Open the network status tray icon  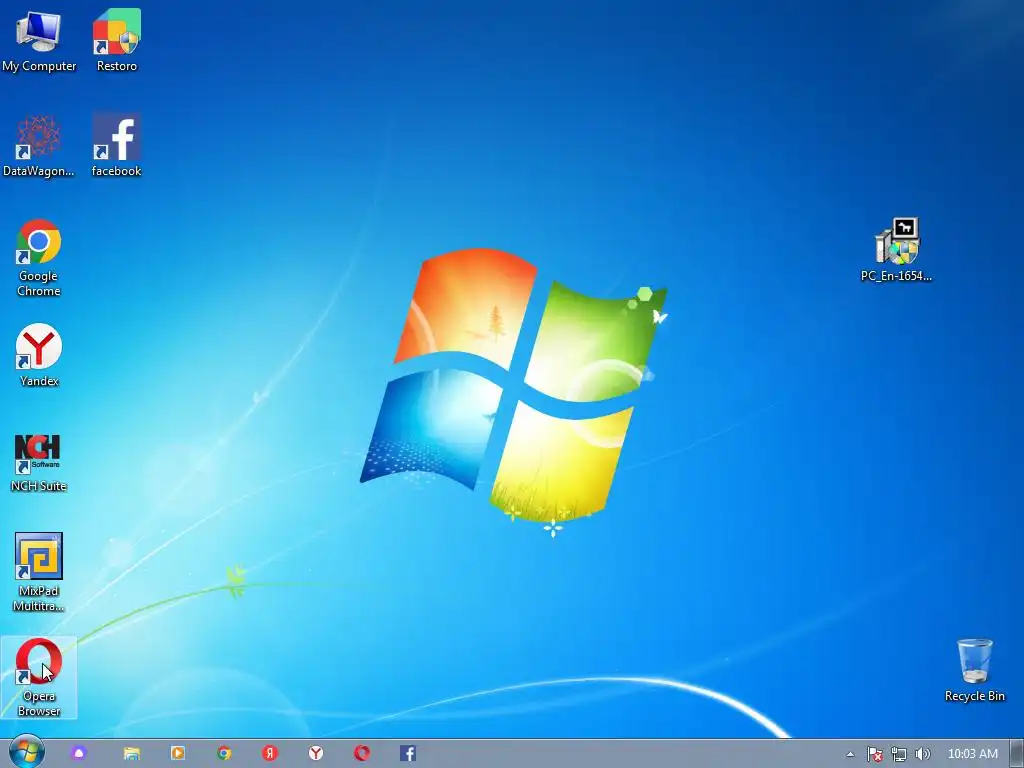[899, 754]
